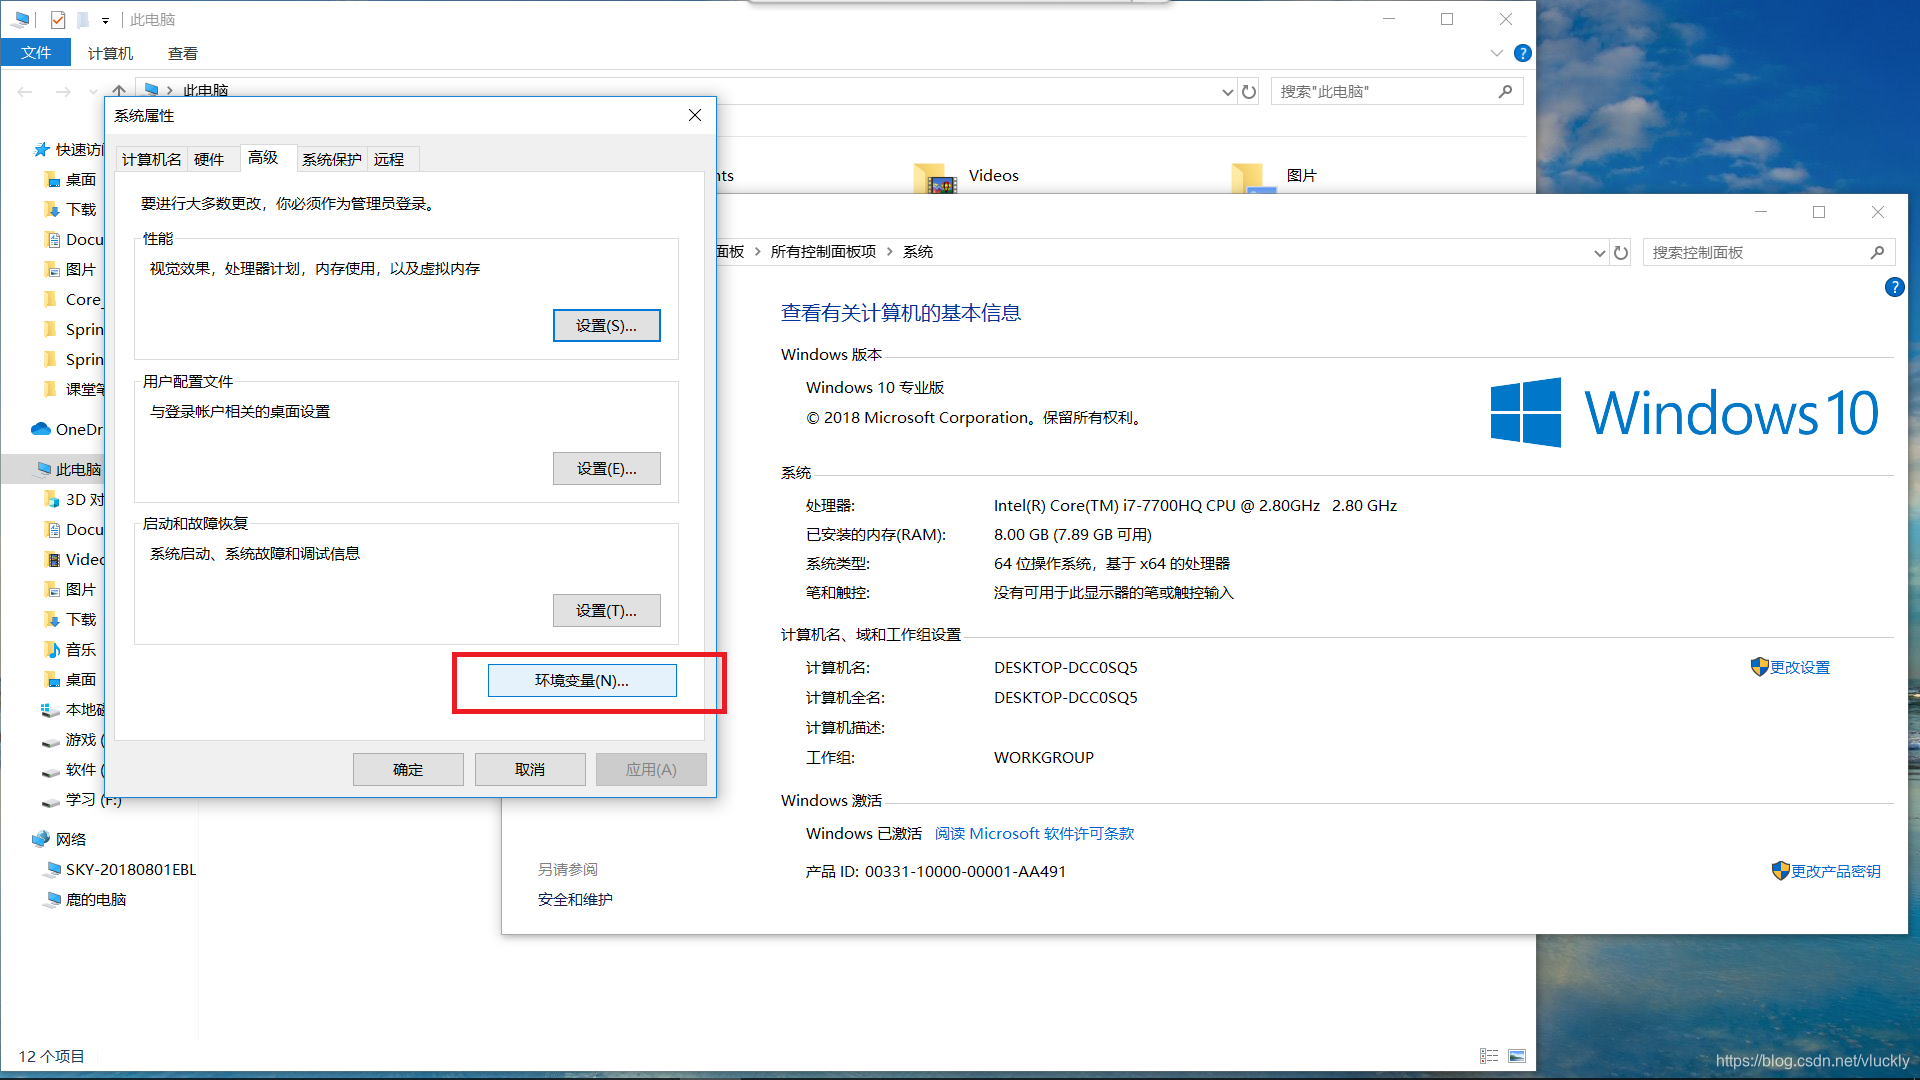Expand the Explorer ribbon chevron
1920x1080 pixels.
click(x=1496, y=54)
